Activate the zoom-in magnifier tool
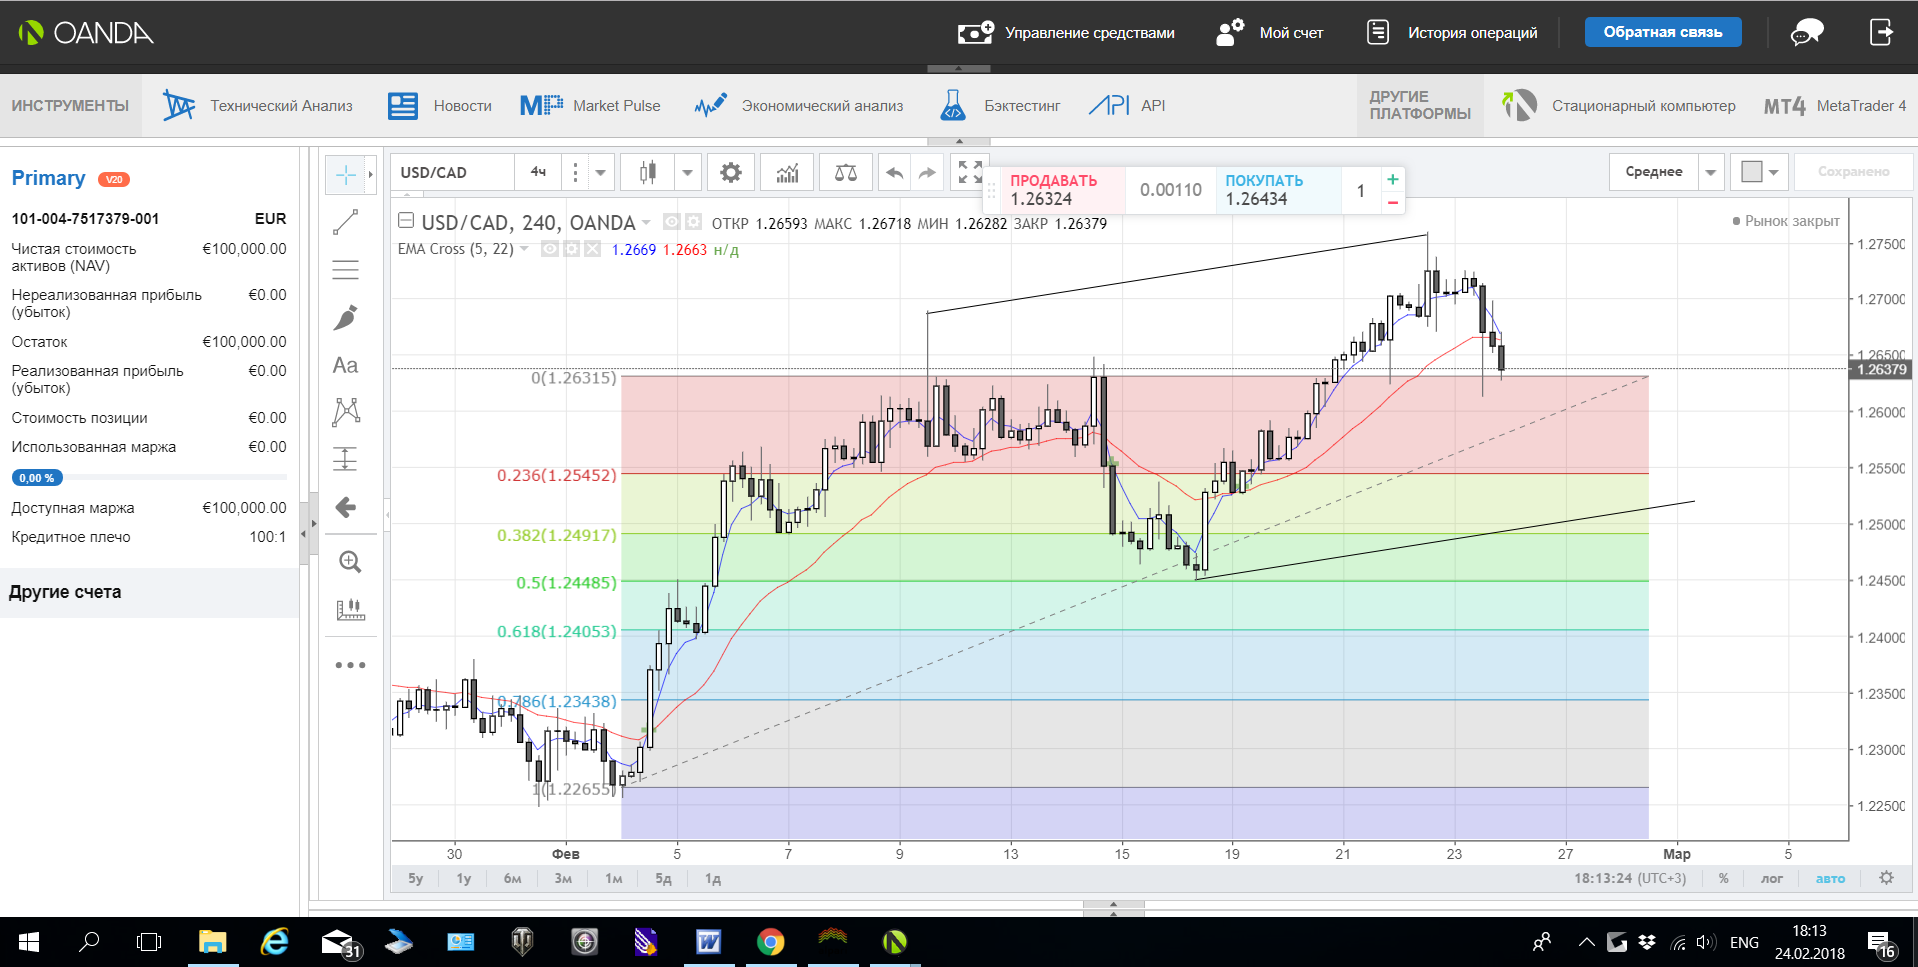 click(349, 562)
